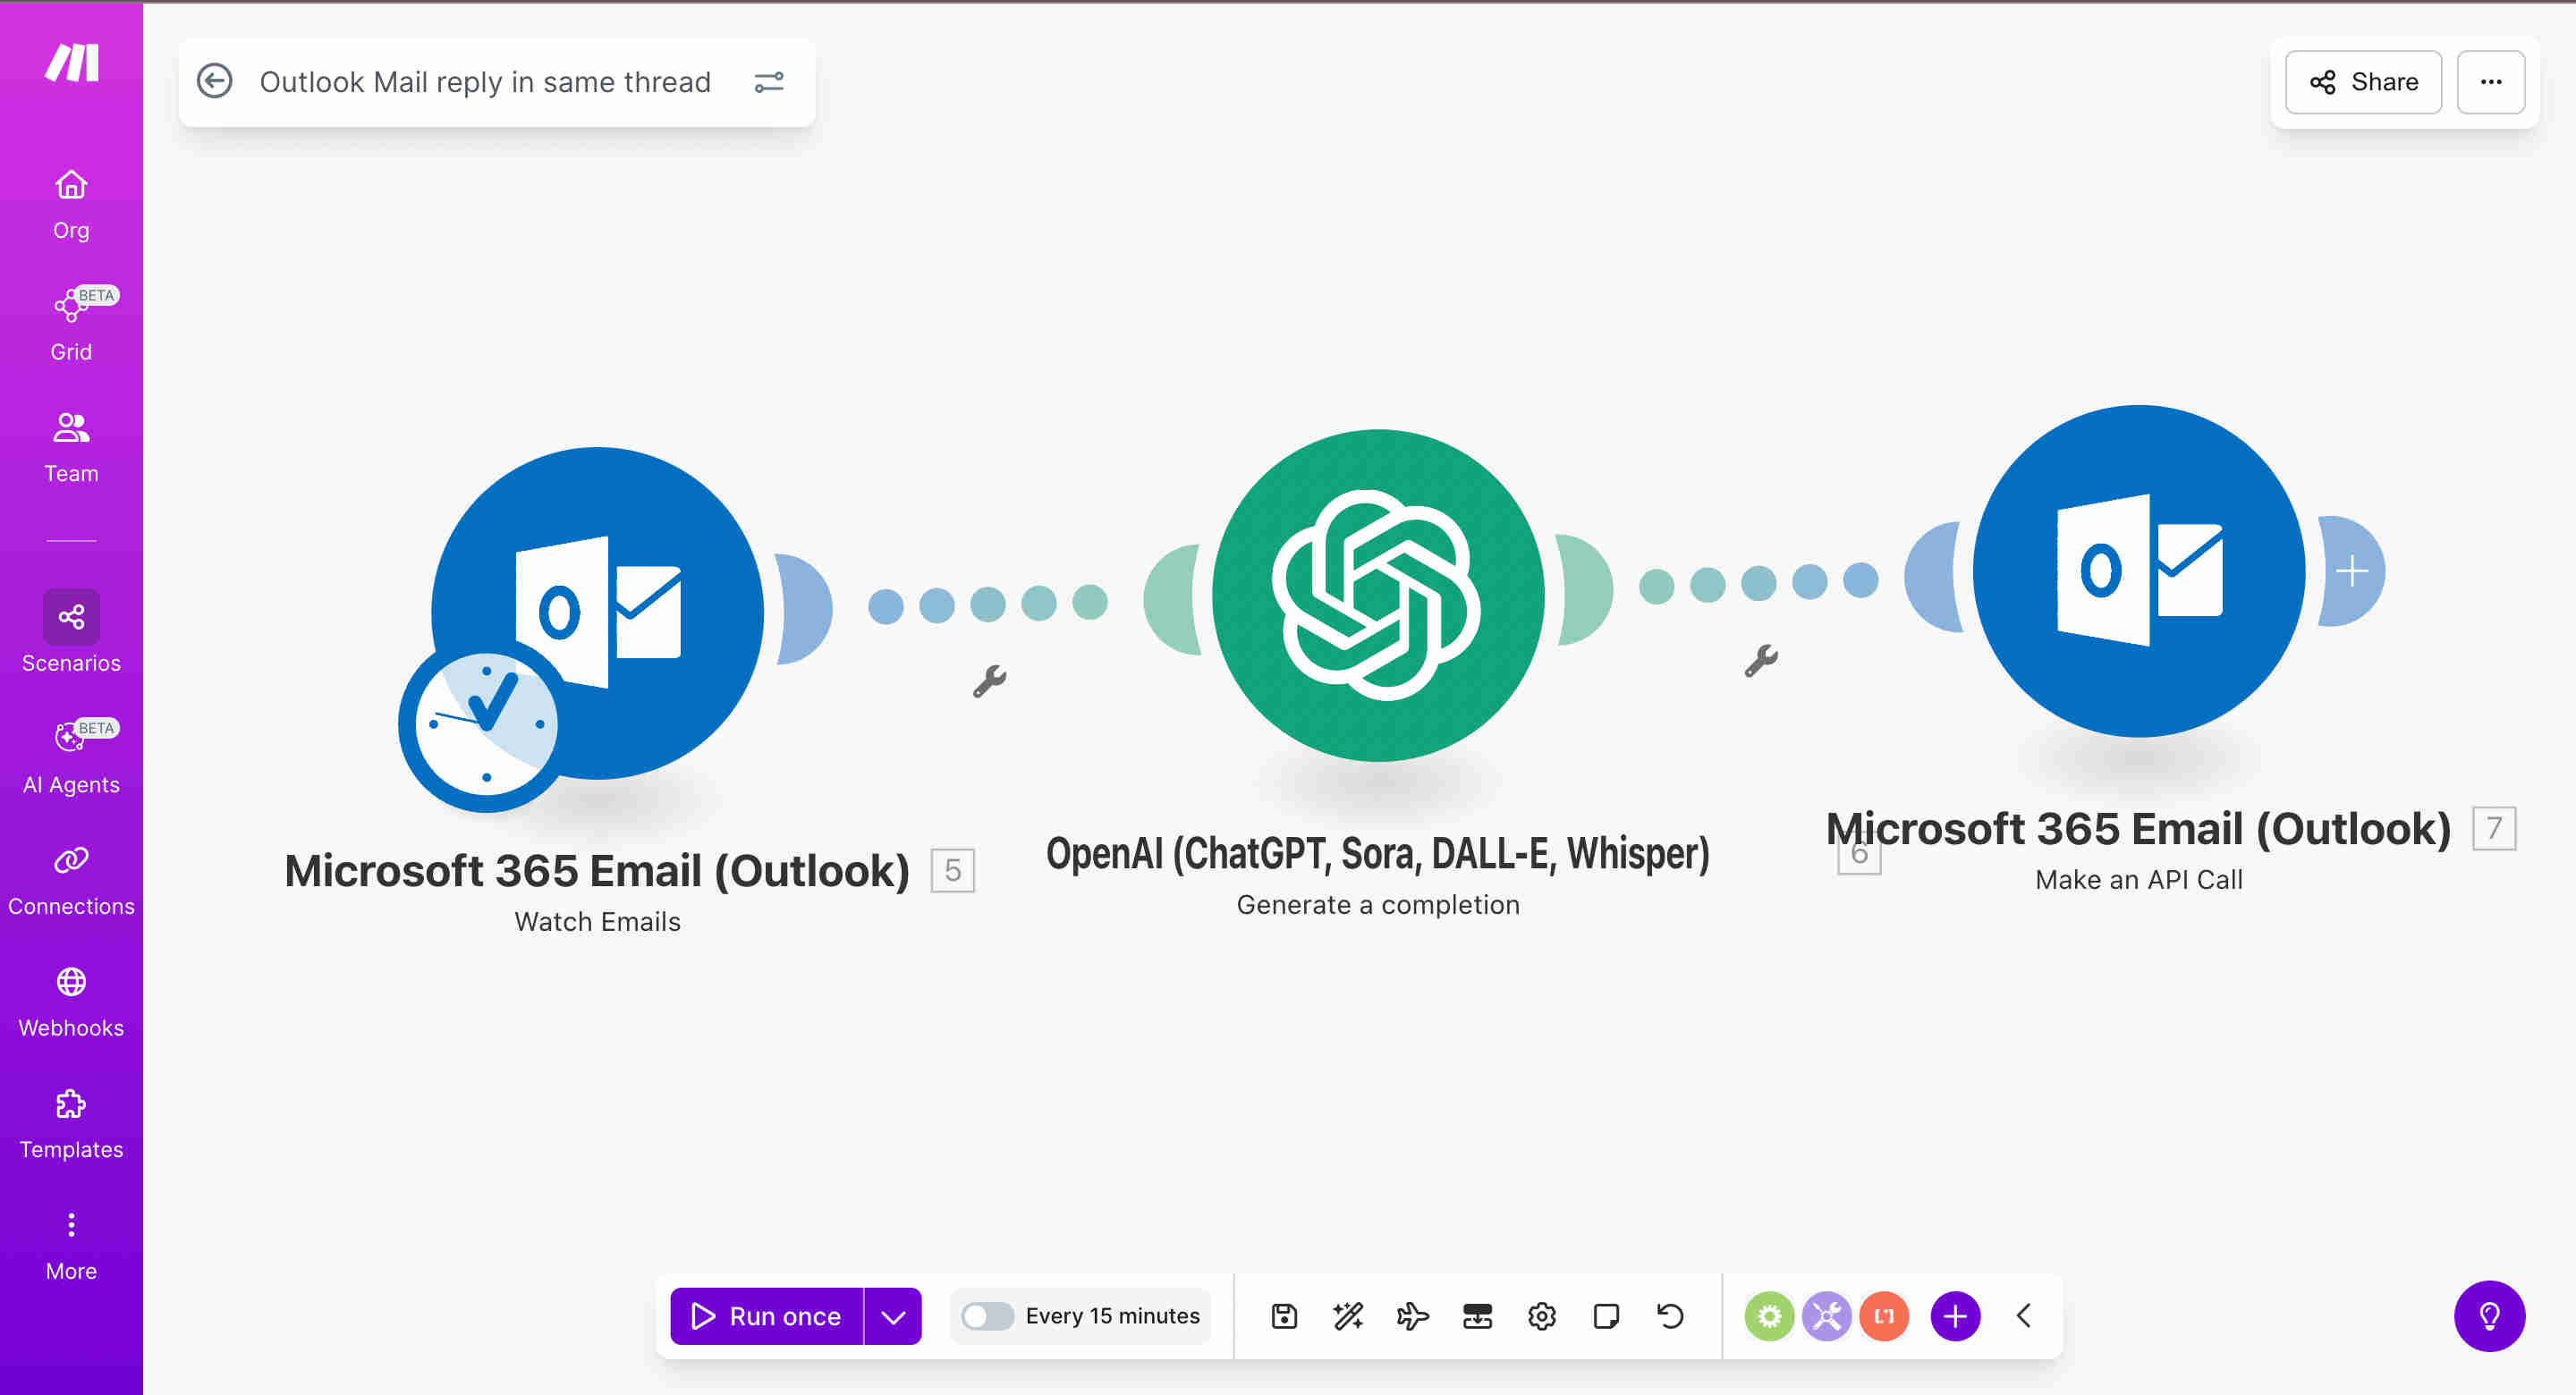Screen dimensions: 2576x1395
Task: Click the Generate a completion label
Action: 1378,905
